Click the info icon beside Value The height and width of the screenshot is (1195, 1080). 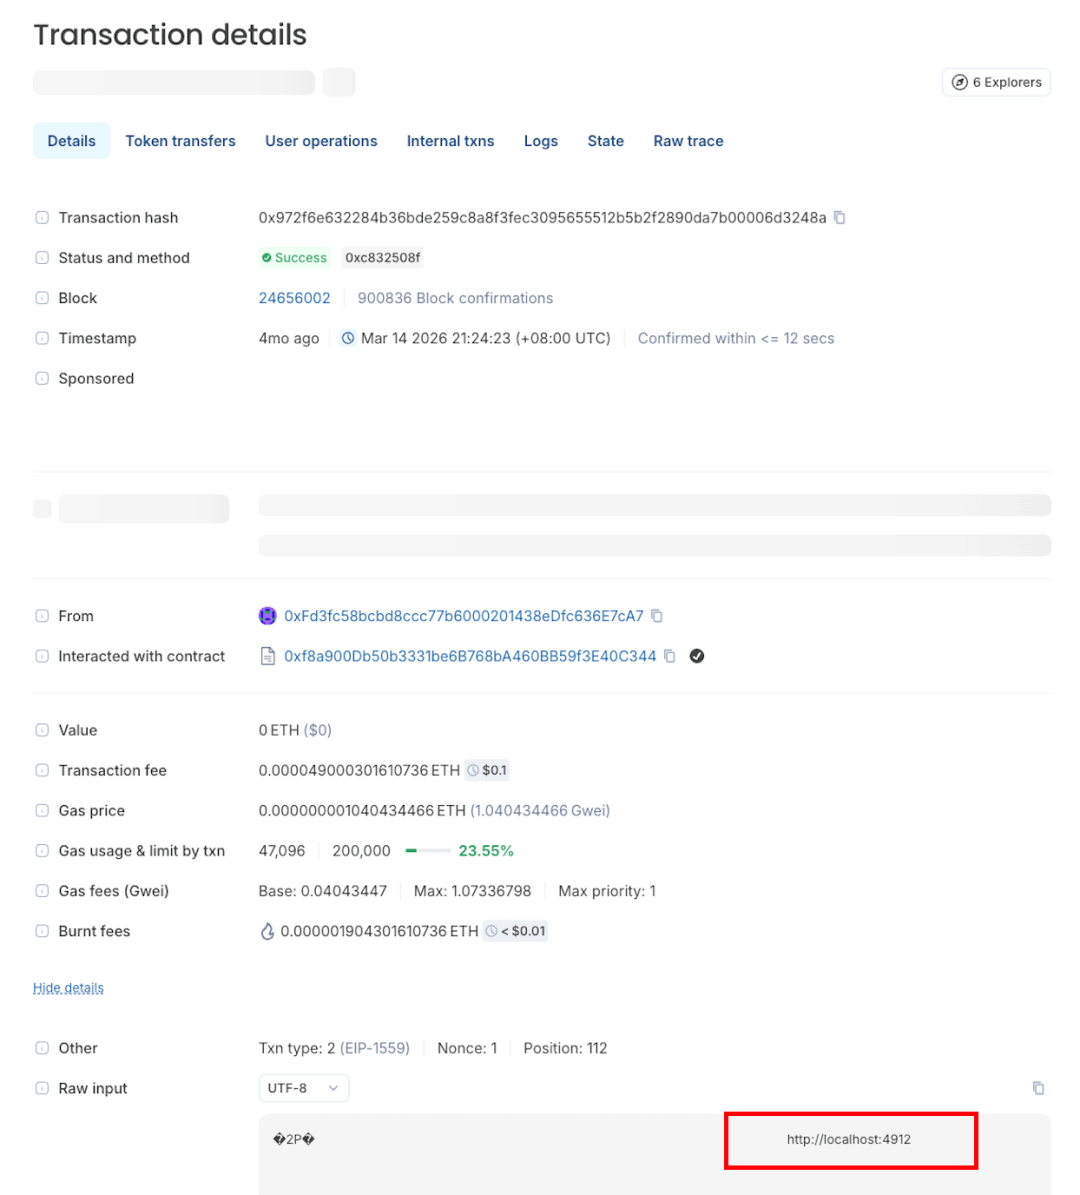[x=42, y=730]
